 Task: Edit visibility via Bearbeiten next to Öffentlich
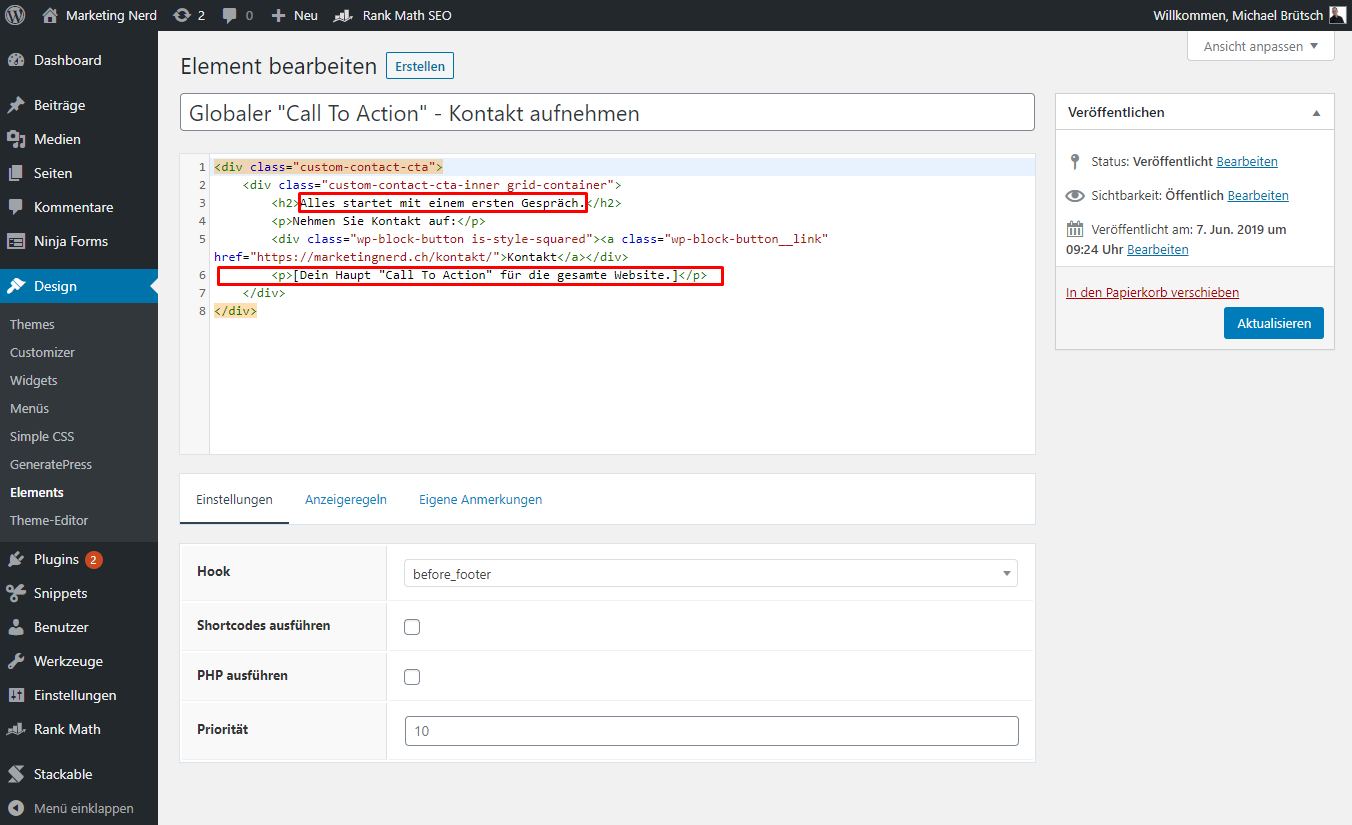tap(1258, 196)
